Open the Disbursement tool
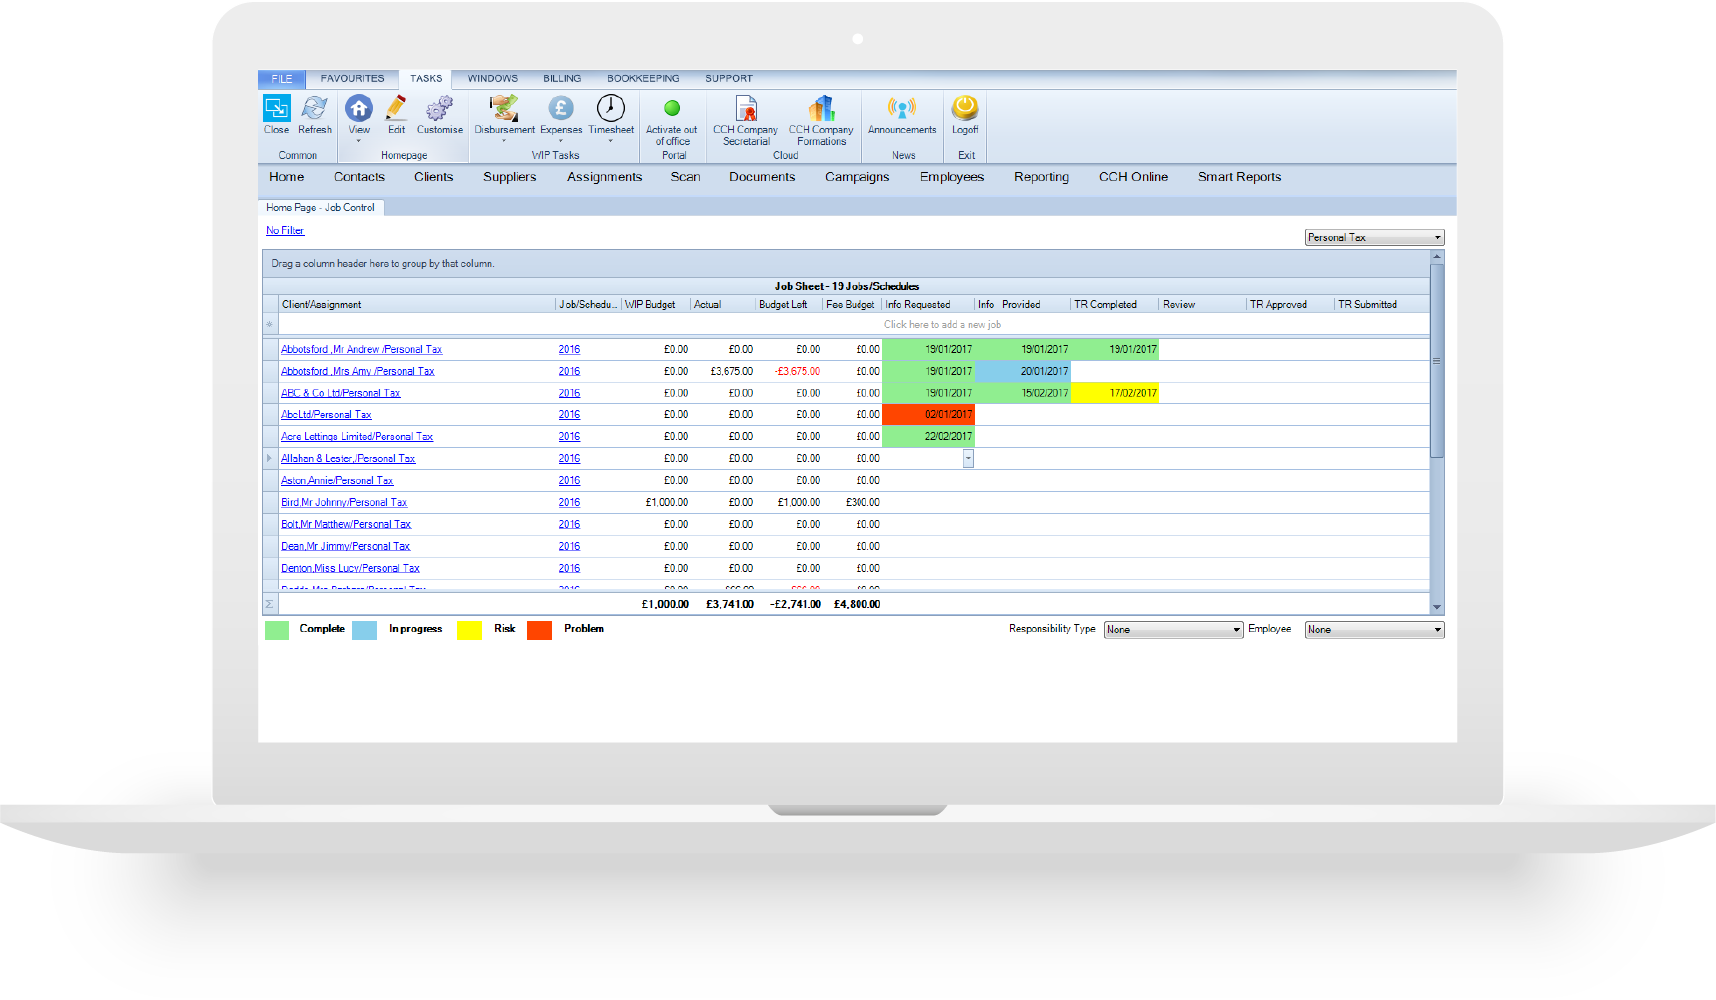Screen dimensions: 1716x1000 click(x=504, y=109)
